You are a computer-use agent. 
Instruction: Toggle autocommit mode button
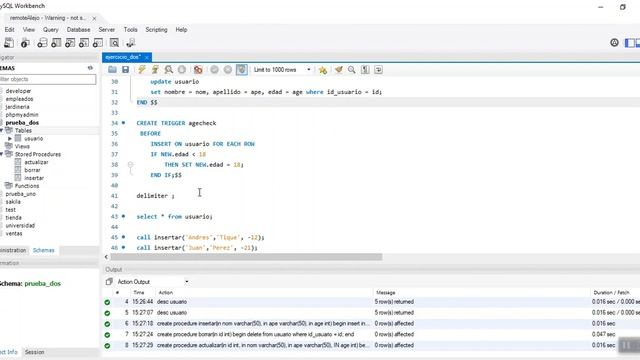click(x=242, y=70)
